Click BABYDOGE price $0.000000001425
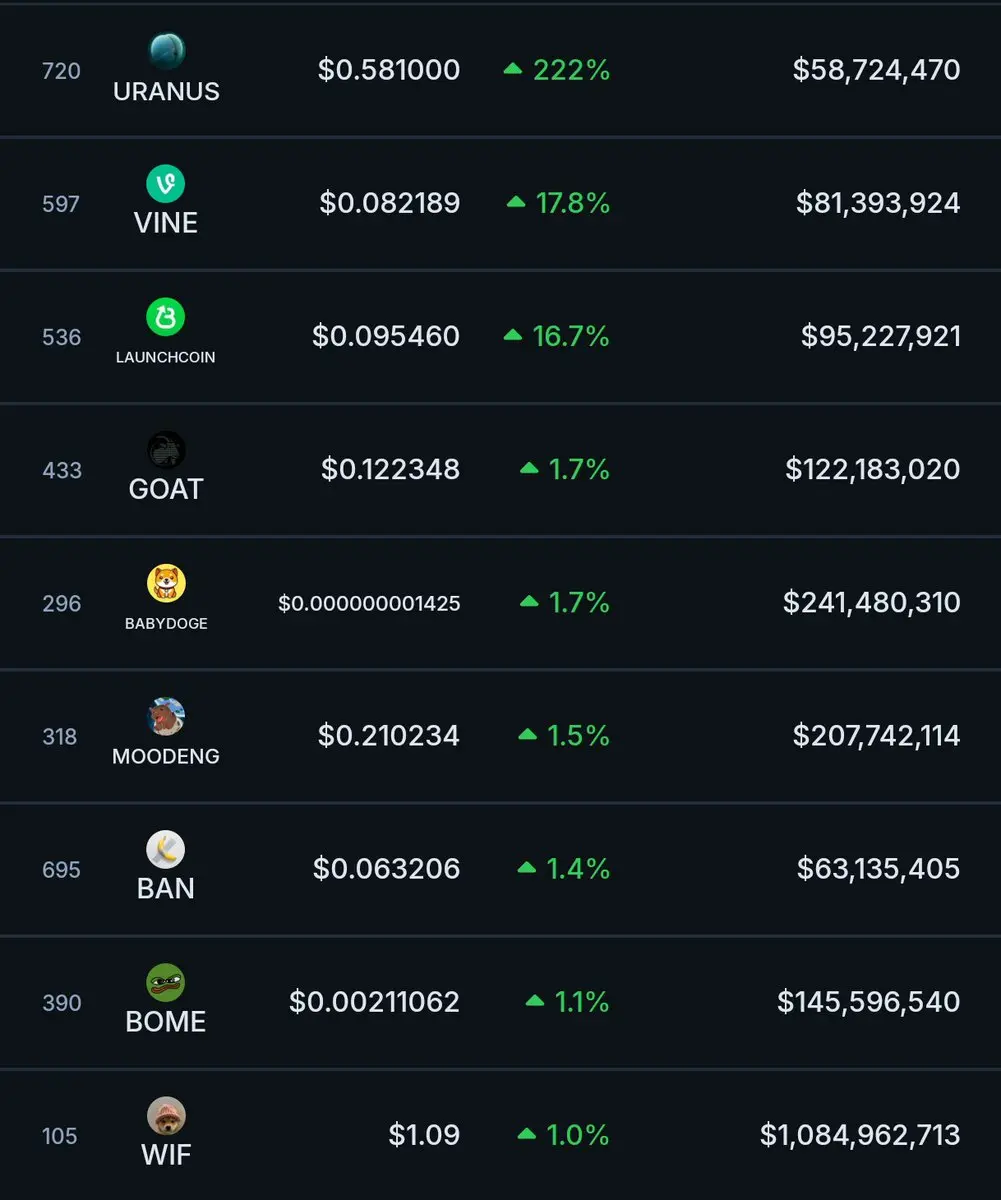The height and width of the screenshot is (1200, 1001). tap(369, 603)
